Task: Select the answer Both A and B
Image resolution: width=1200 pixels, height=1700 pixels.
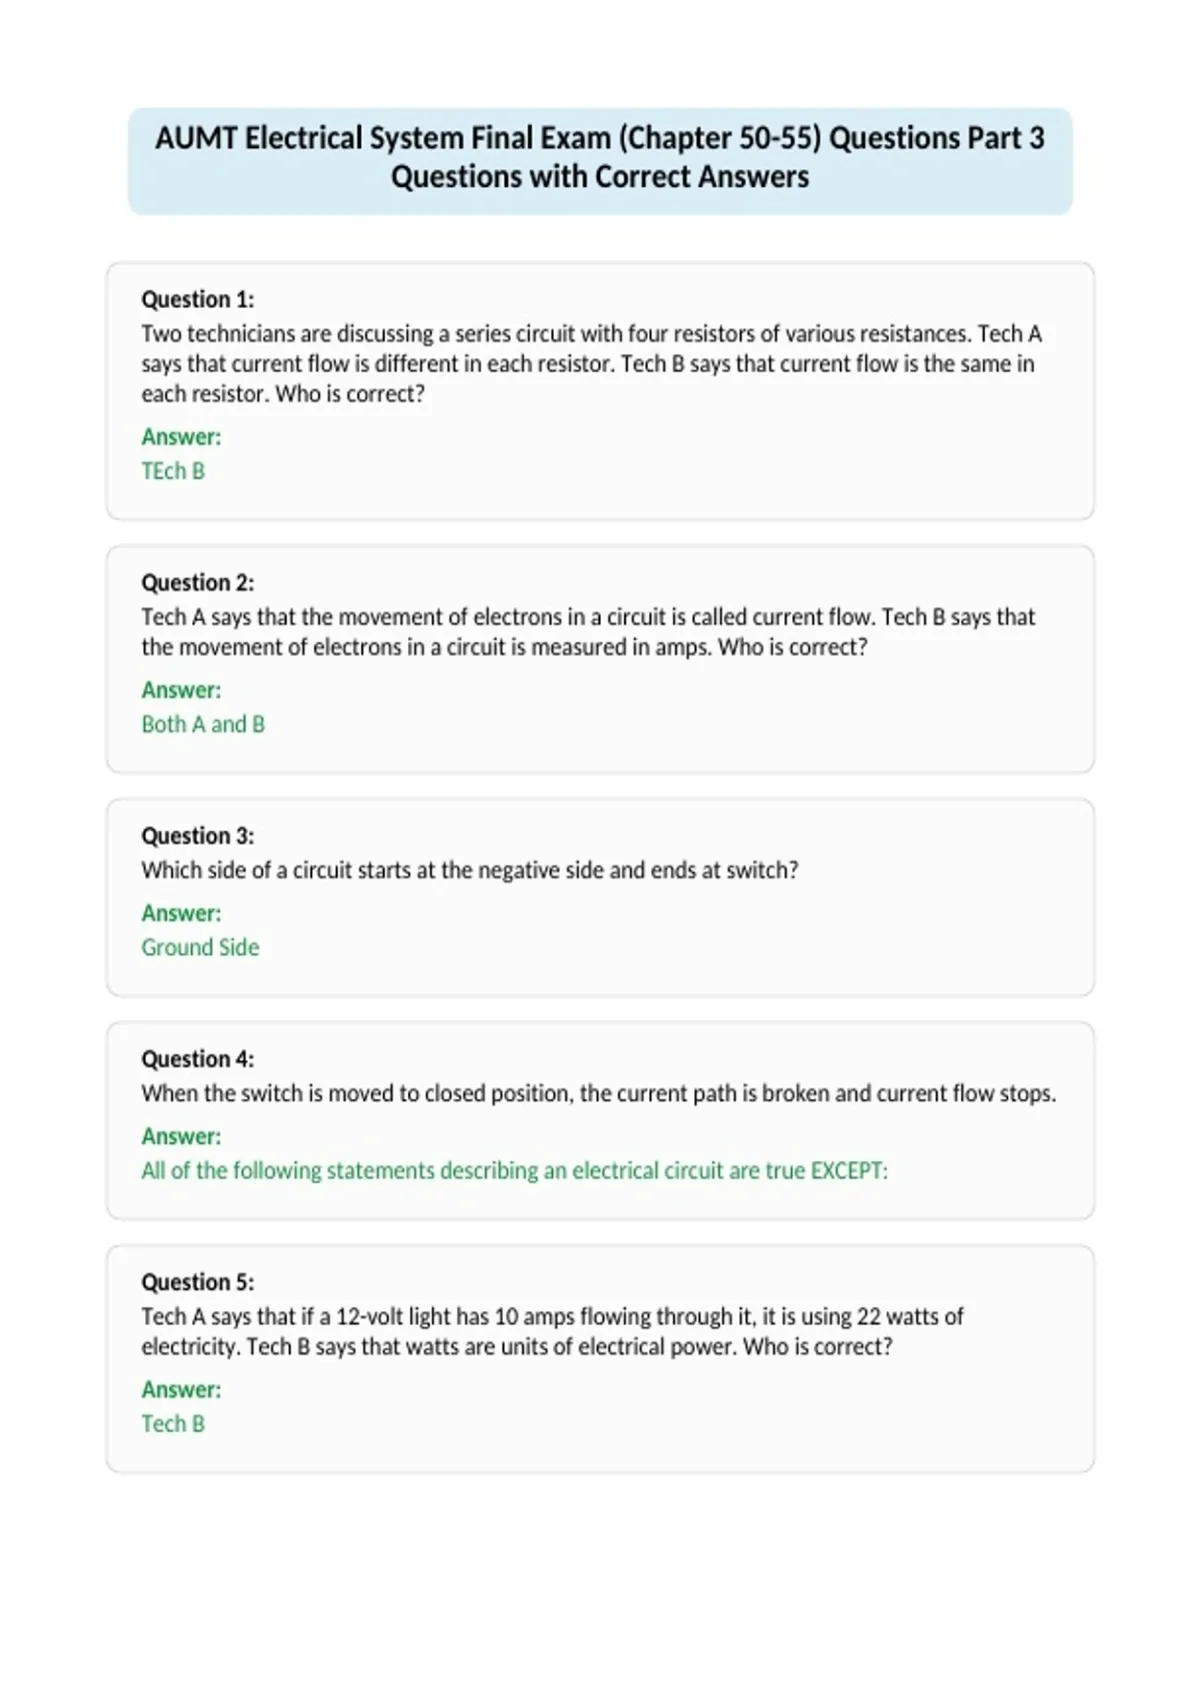Action: pos(203,724)
